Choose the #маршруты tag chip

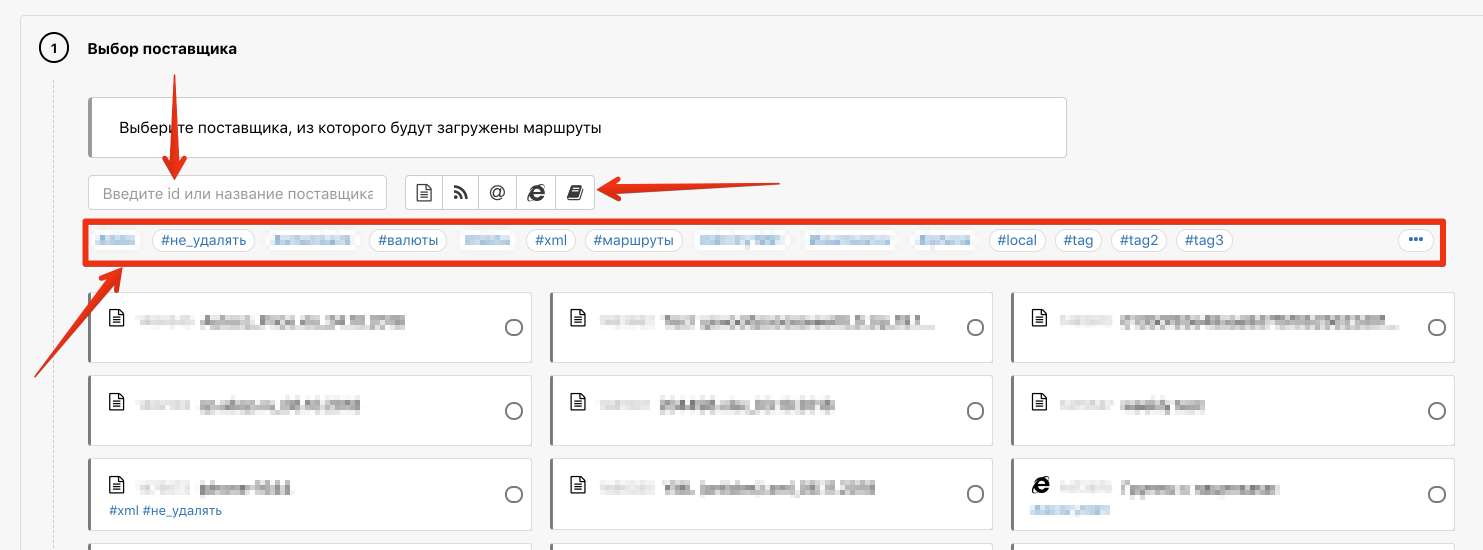coord(634,241)
